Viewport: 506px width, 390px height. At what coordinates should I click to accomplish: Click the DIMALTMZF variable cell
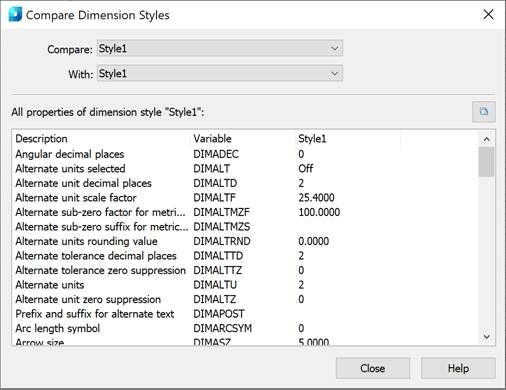221,212
